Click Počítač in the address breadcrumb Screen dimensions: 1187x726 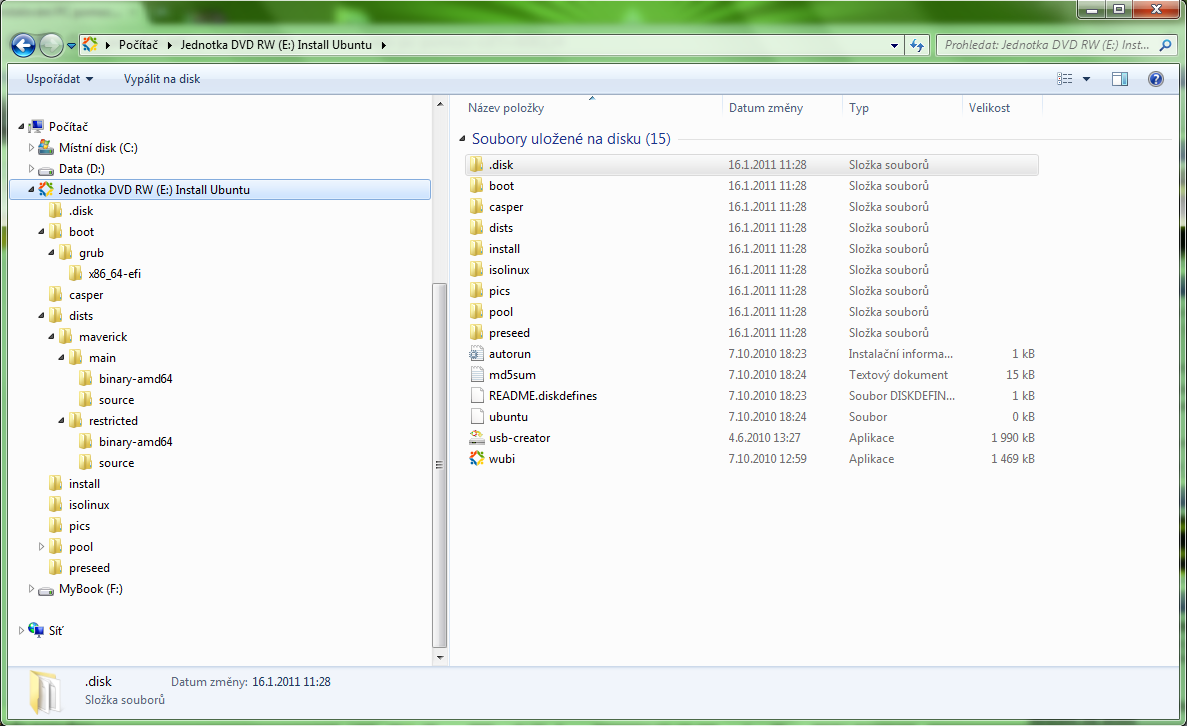pyautogui.click(x=139, y=45)
